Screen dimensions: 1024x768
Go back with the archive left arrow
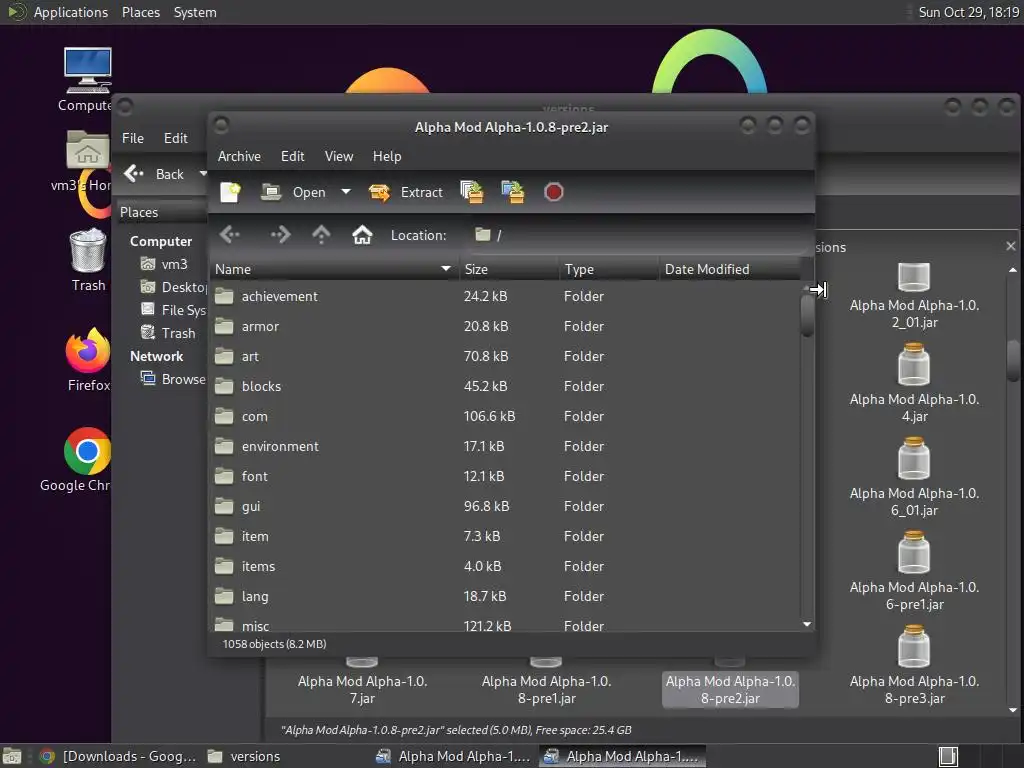pos(230,234)
